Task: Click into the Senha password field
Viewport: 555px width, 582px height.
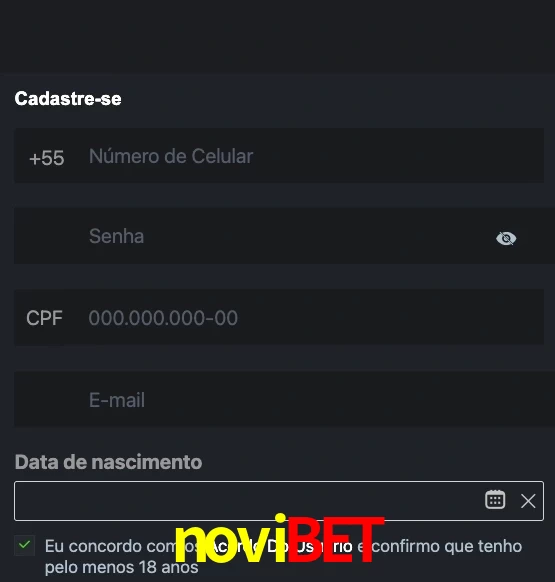Action: (x=284, y=236)
